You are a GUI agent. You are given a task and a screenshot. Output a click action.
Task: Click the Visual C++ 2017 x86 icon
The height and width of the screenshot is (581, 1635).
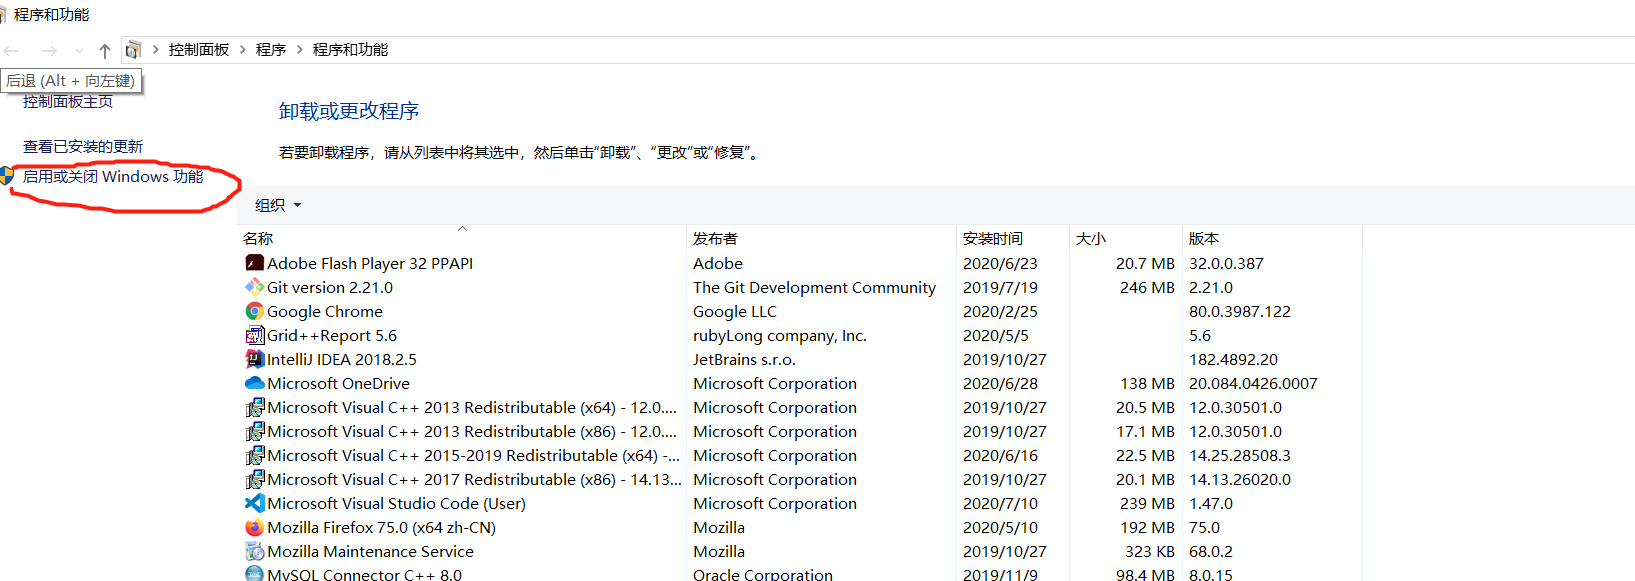click(255, 479)
